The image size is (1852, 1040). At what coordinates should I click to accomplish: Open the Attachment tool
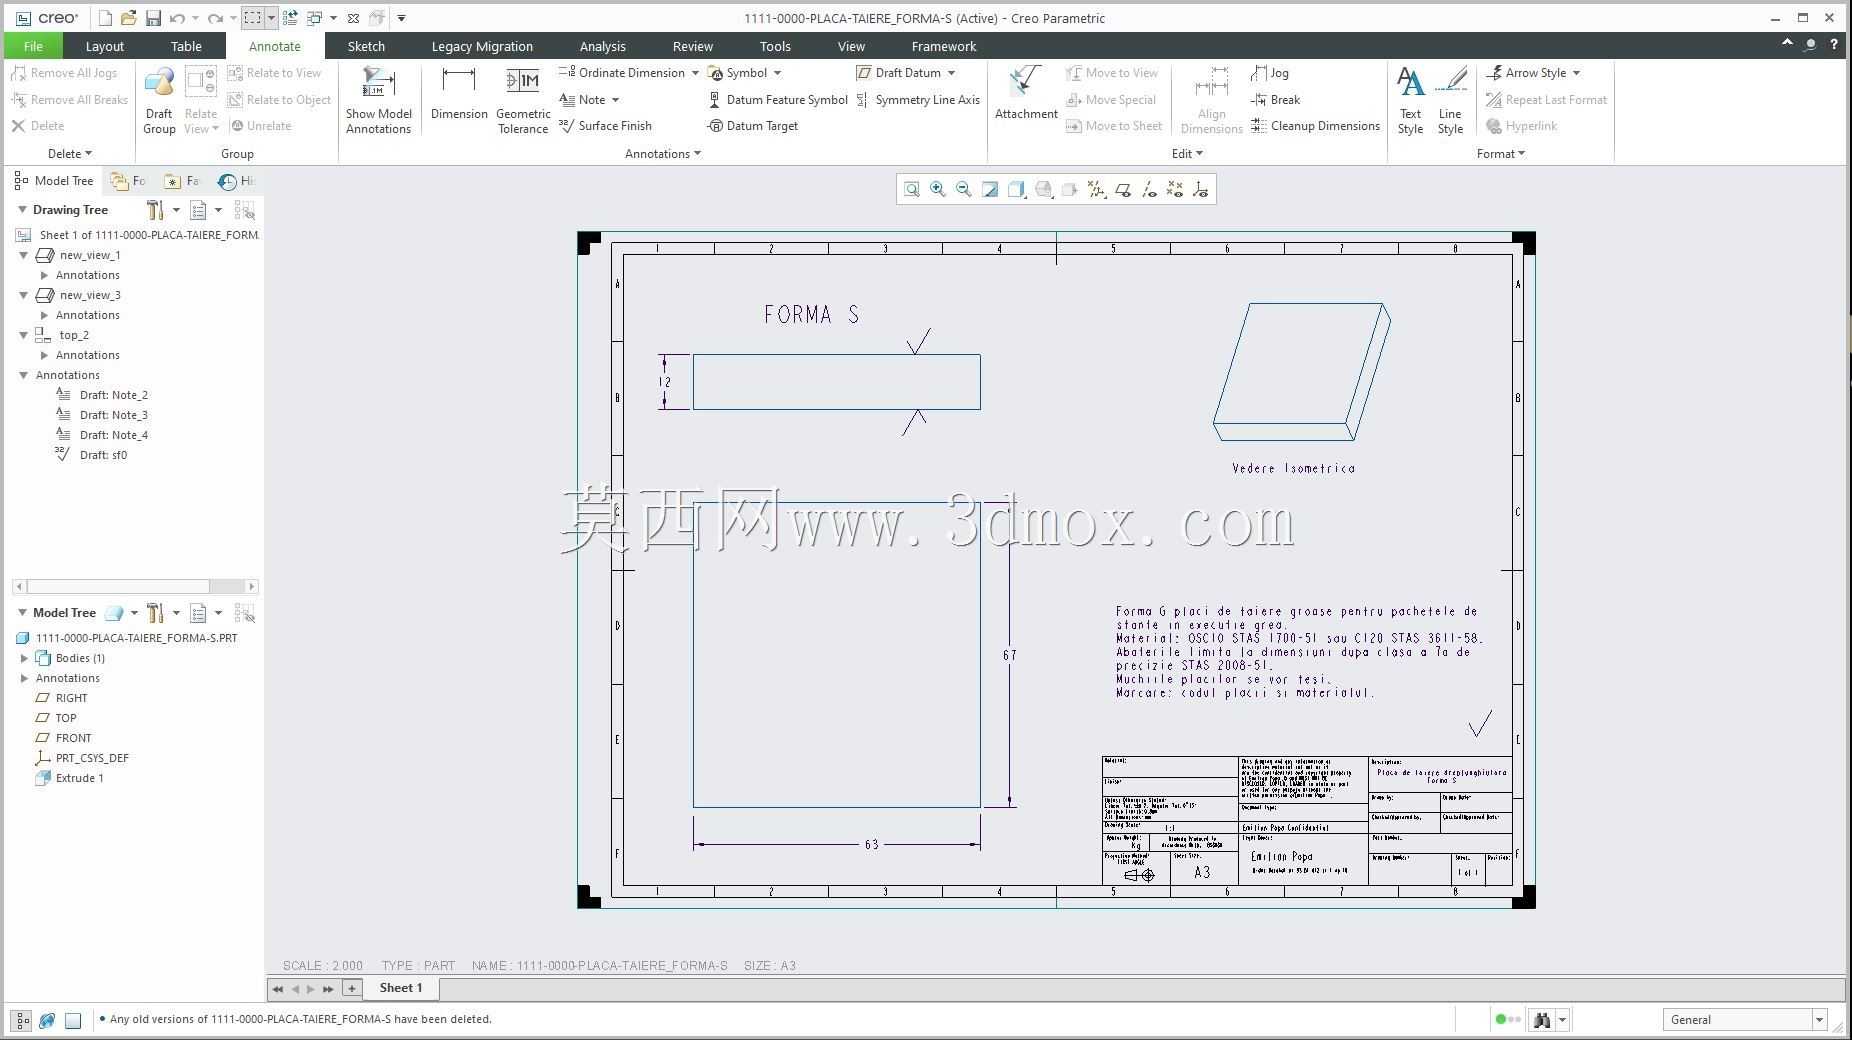coord(1026,93)
